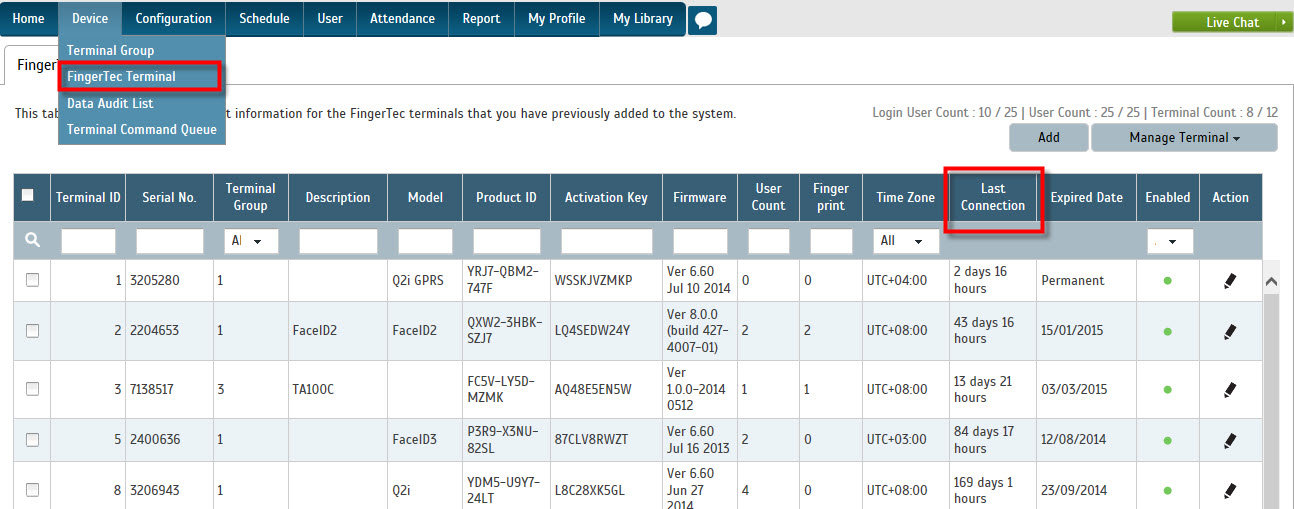The image size is (1294, 509).
Task: Click green enabled dot for terminal 3205280
Action: 1167,281
